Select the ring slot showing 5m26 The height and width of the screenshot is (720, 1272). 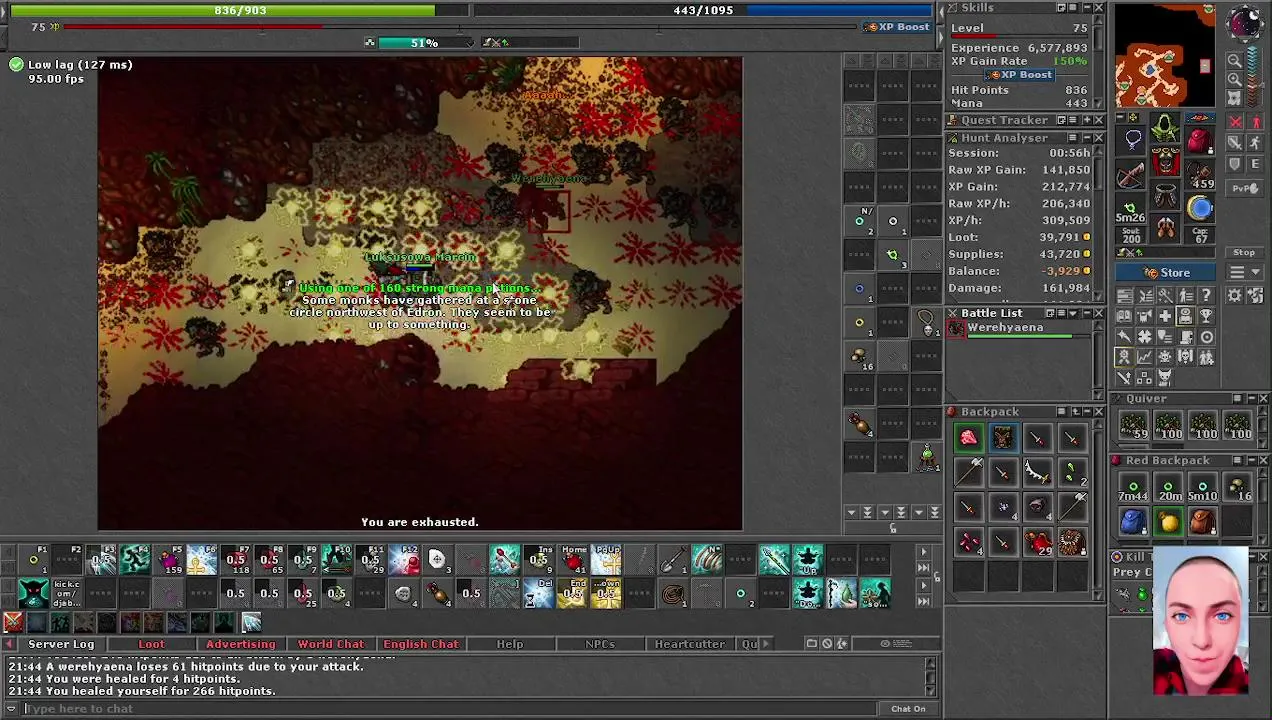[1131, 208]
